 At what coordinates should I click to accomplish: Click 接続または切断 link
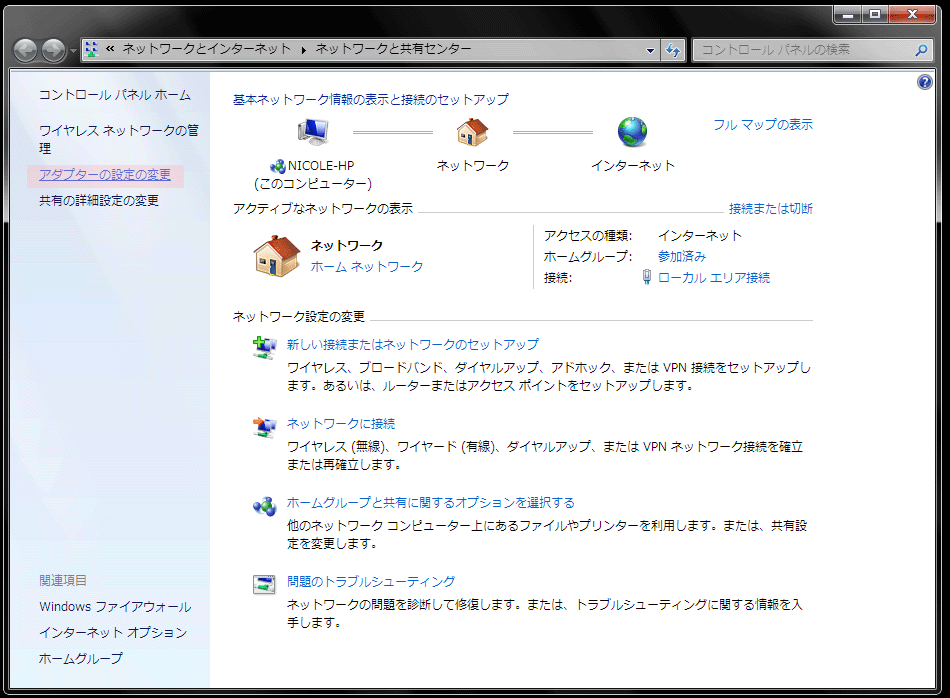click(771, 209)
